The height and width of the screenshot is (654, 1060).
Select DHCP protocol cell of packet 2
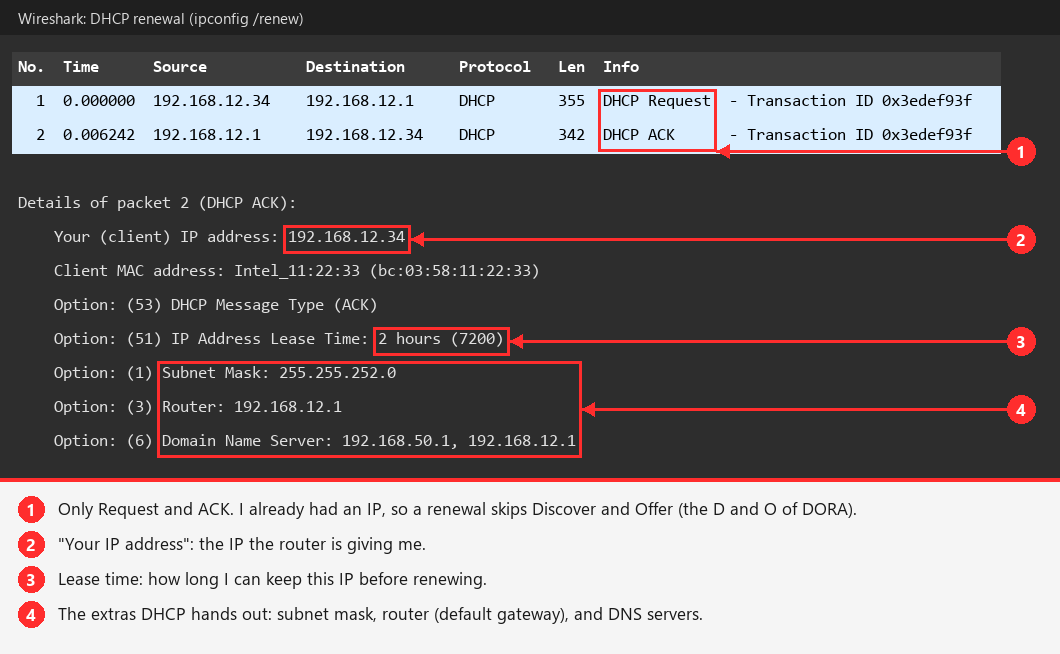click(x=477, y=135)
